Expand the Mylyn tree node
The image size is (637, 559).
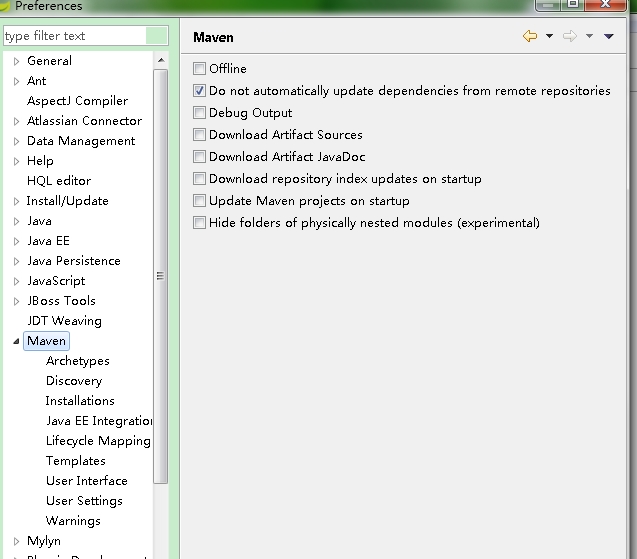(16, 541)
